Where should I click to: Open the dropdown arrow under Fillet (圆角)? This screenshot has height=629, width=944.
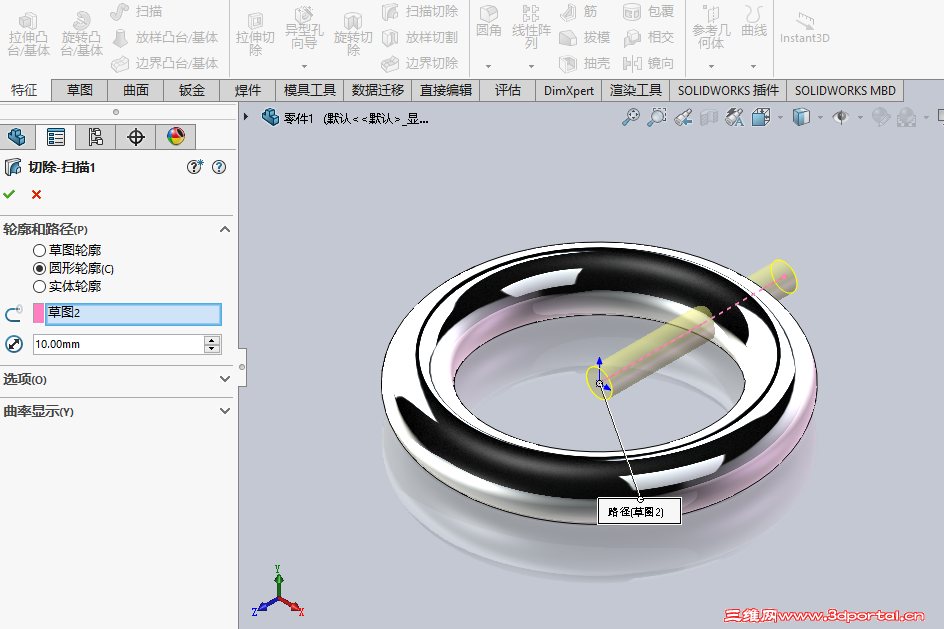(488, 66)
